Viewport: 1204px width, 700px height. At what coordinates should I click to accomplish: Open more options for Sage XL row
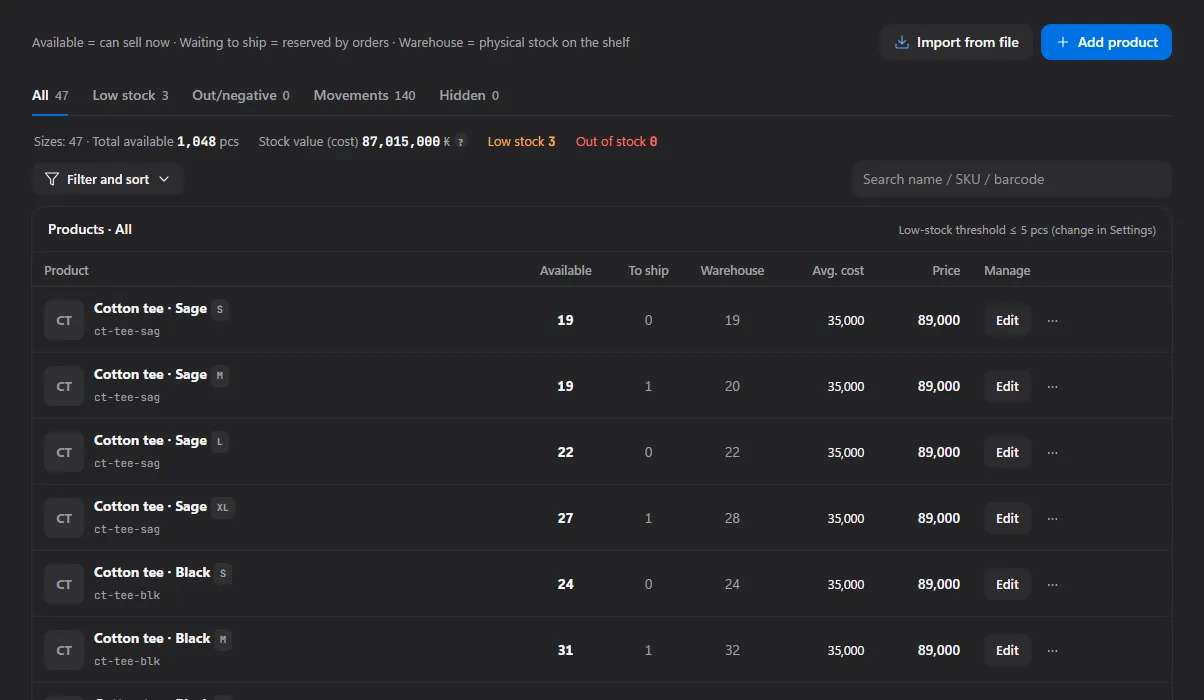[1052, 518]
